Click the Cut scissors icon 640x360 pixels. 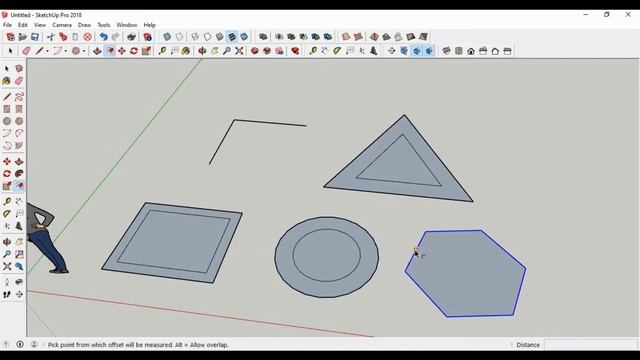[51, 37]
